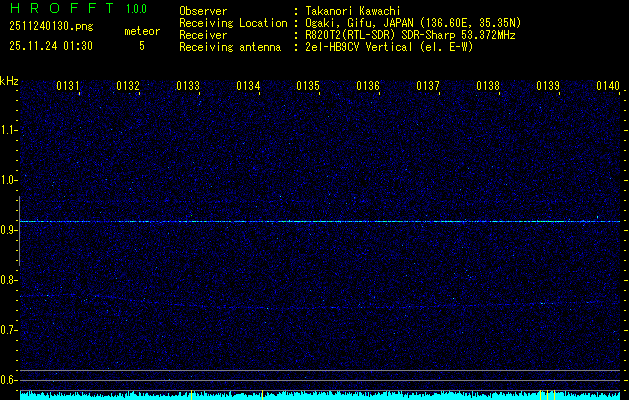Click the 0131 time marker
The height and width of the screenshot is (400, 629).
point(68,87)
